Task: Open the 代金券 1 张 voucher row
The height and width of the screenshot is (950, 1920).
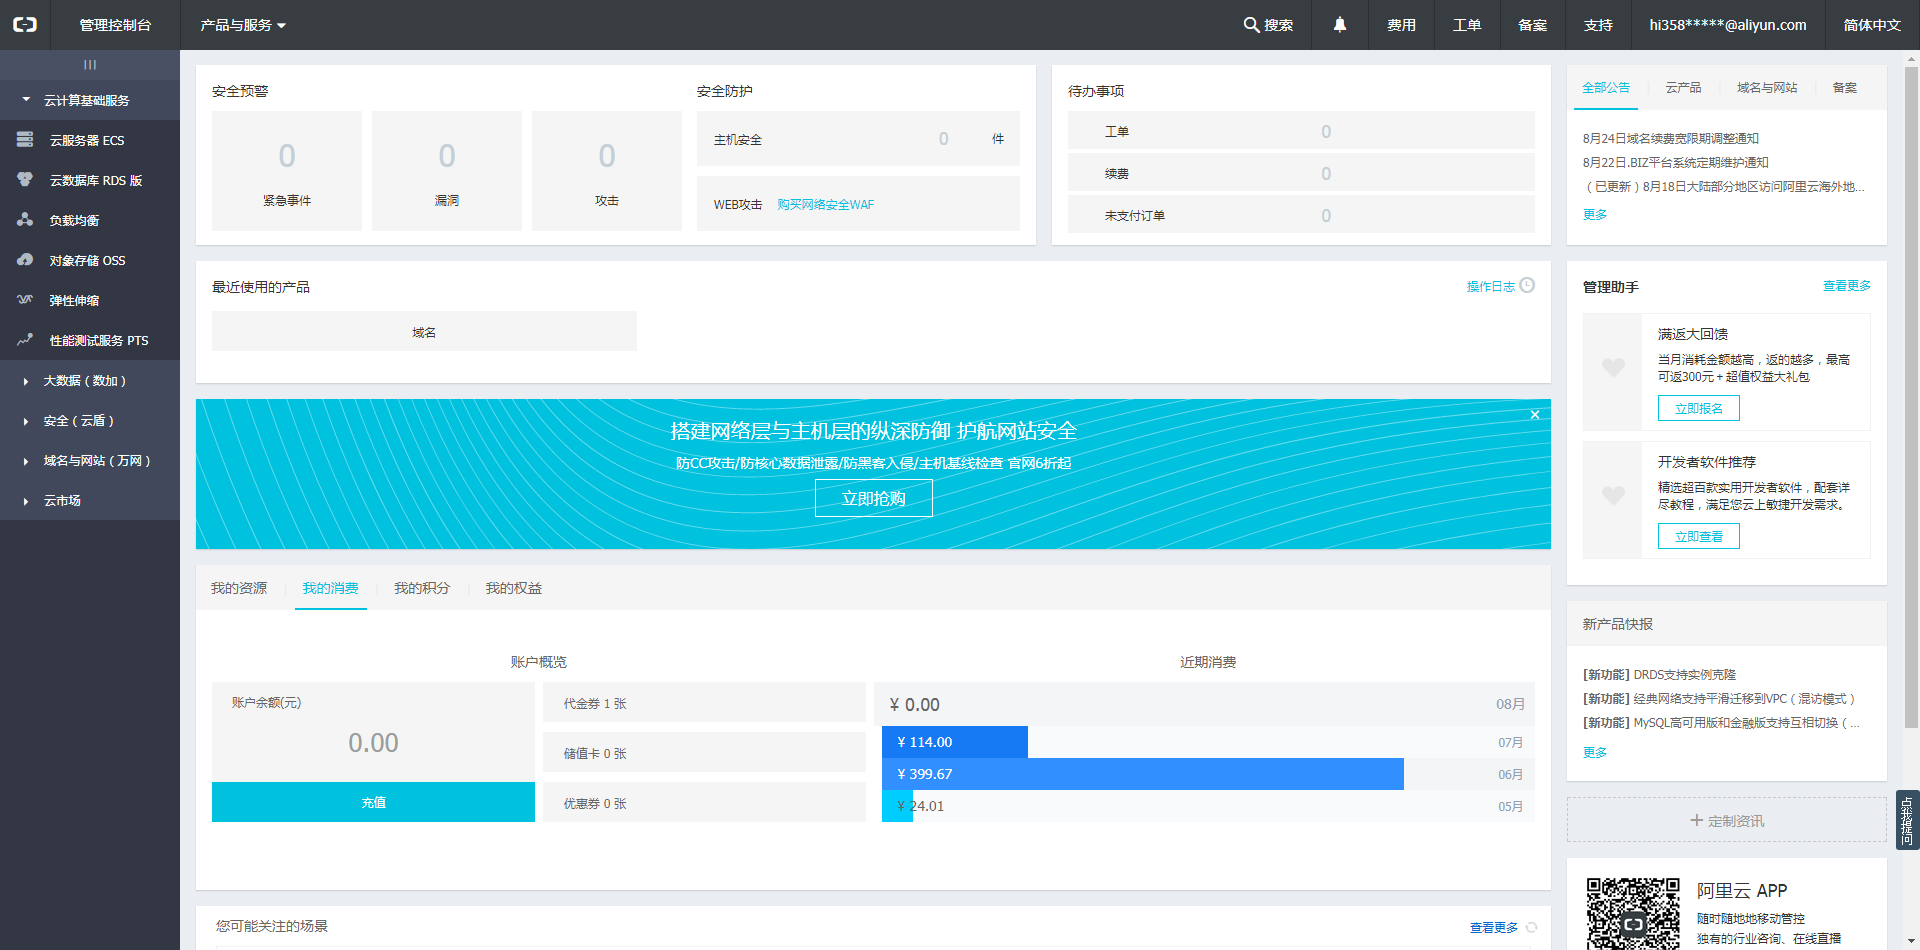Action: 704,703
